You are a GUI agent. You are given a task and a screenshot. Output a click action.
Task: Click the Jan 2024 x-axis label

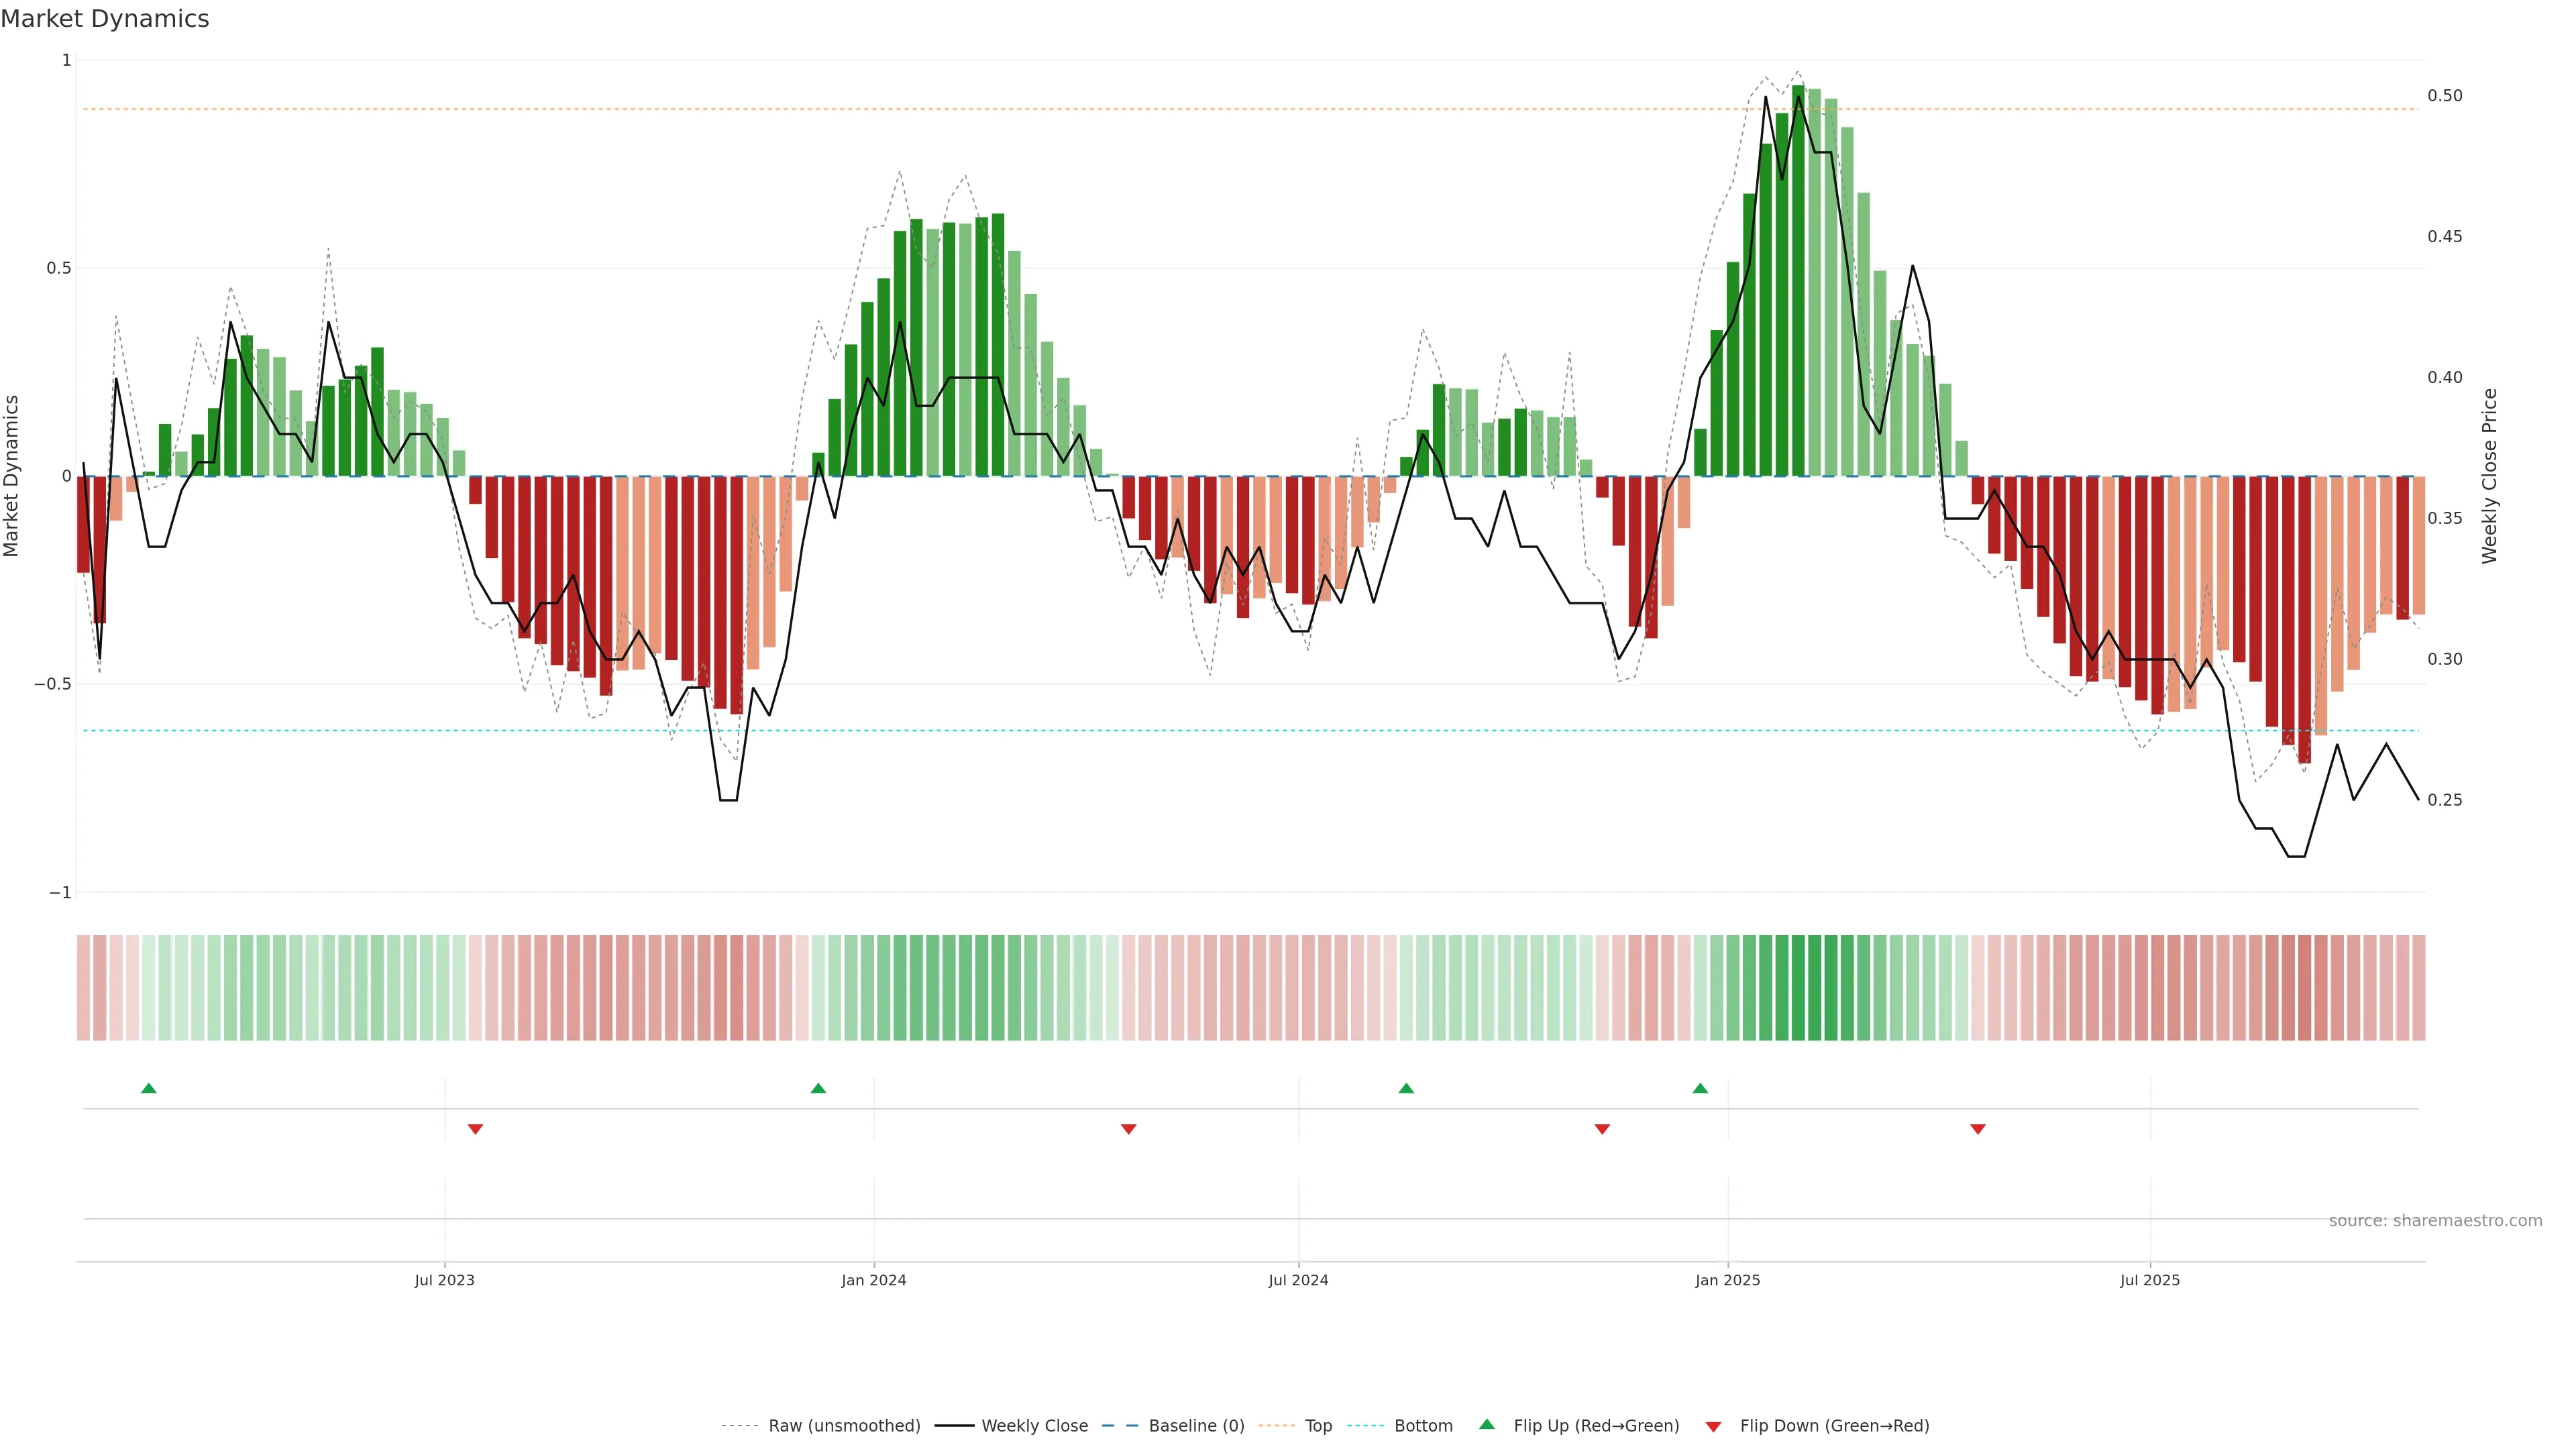[873, 1280]
